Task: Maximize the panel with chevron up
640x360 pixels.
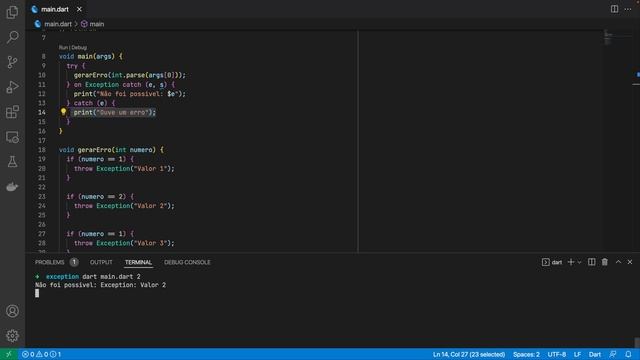Action: coord(618,262)
